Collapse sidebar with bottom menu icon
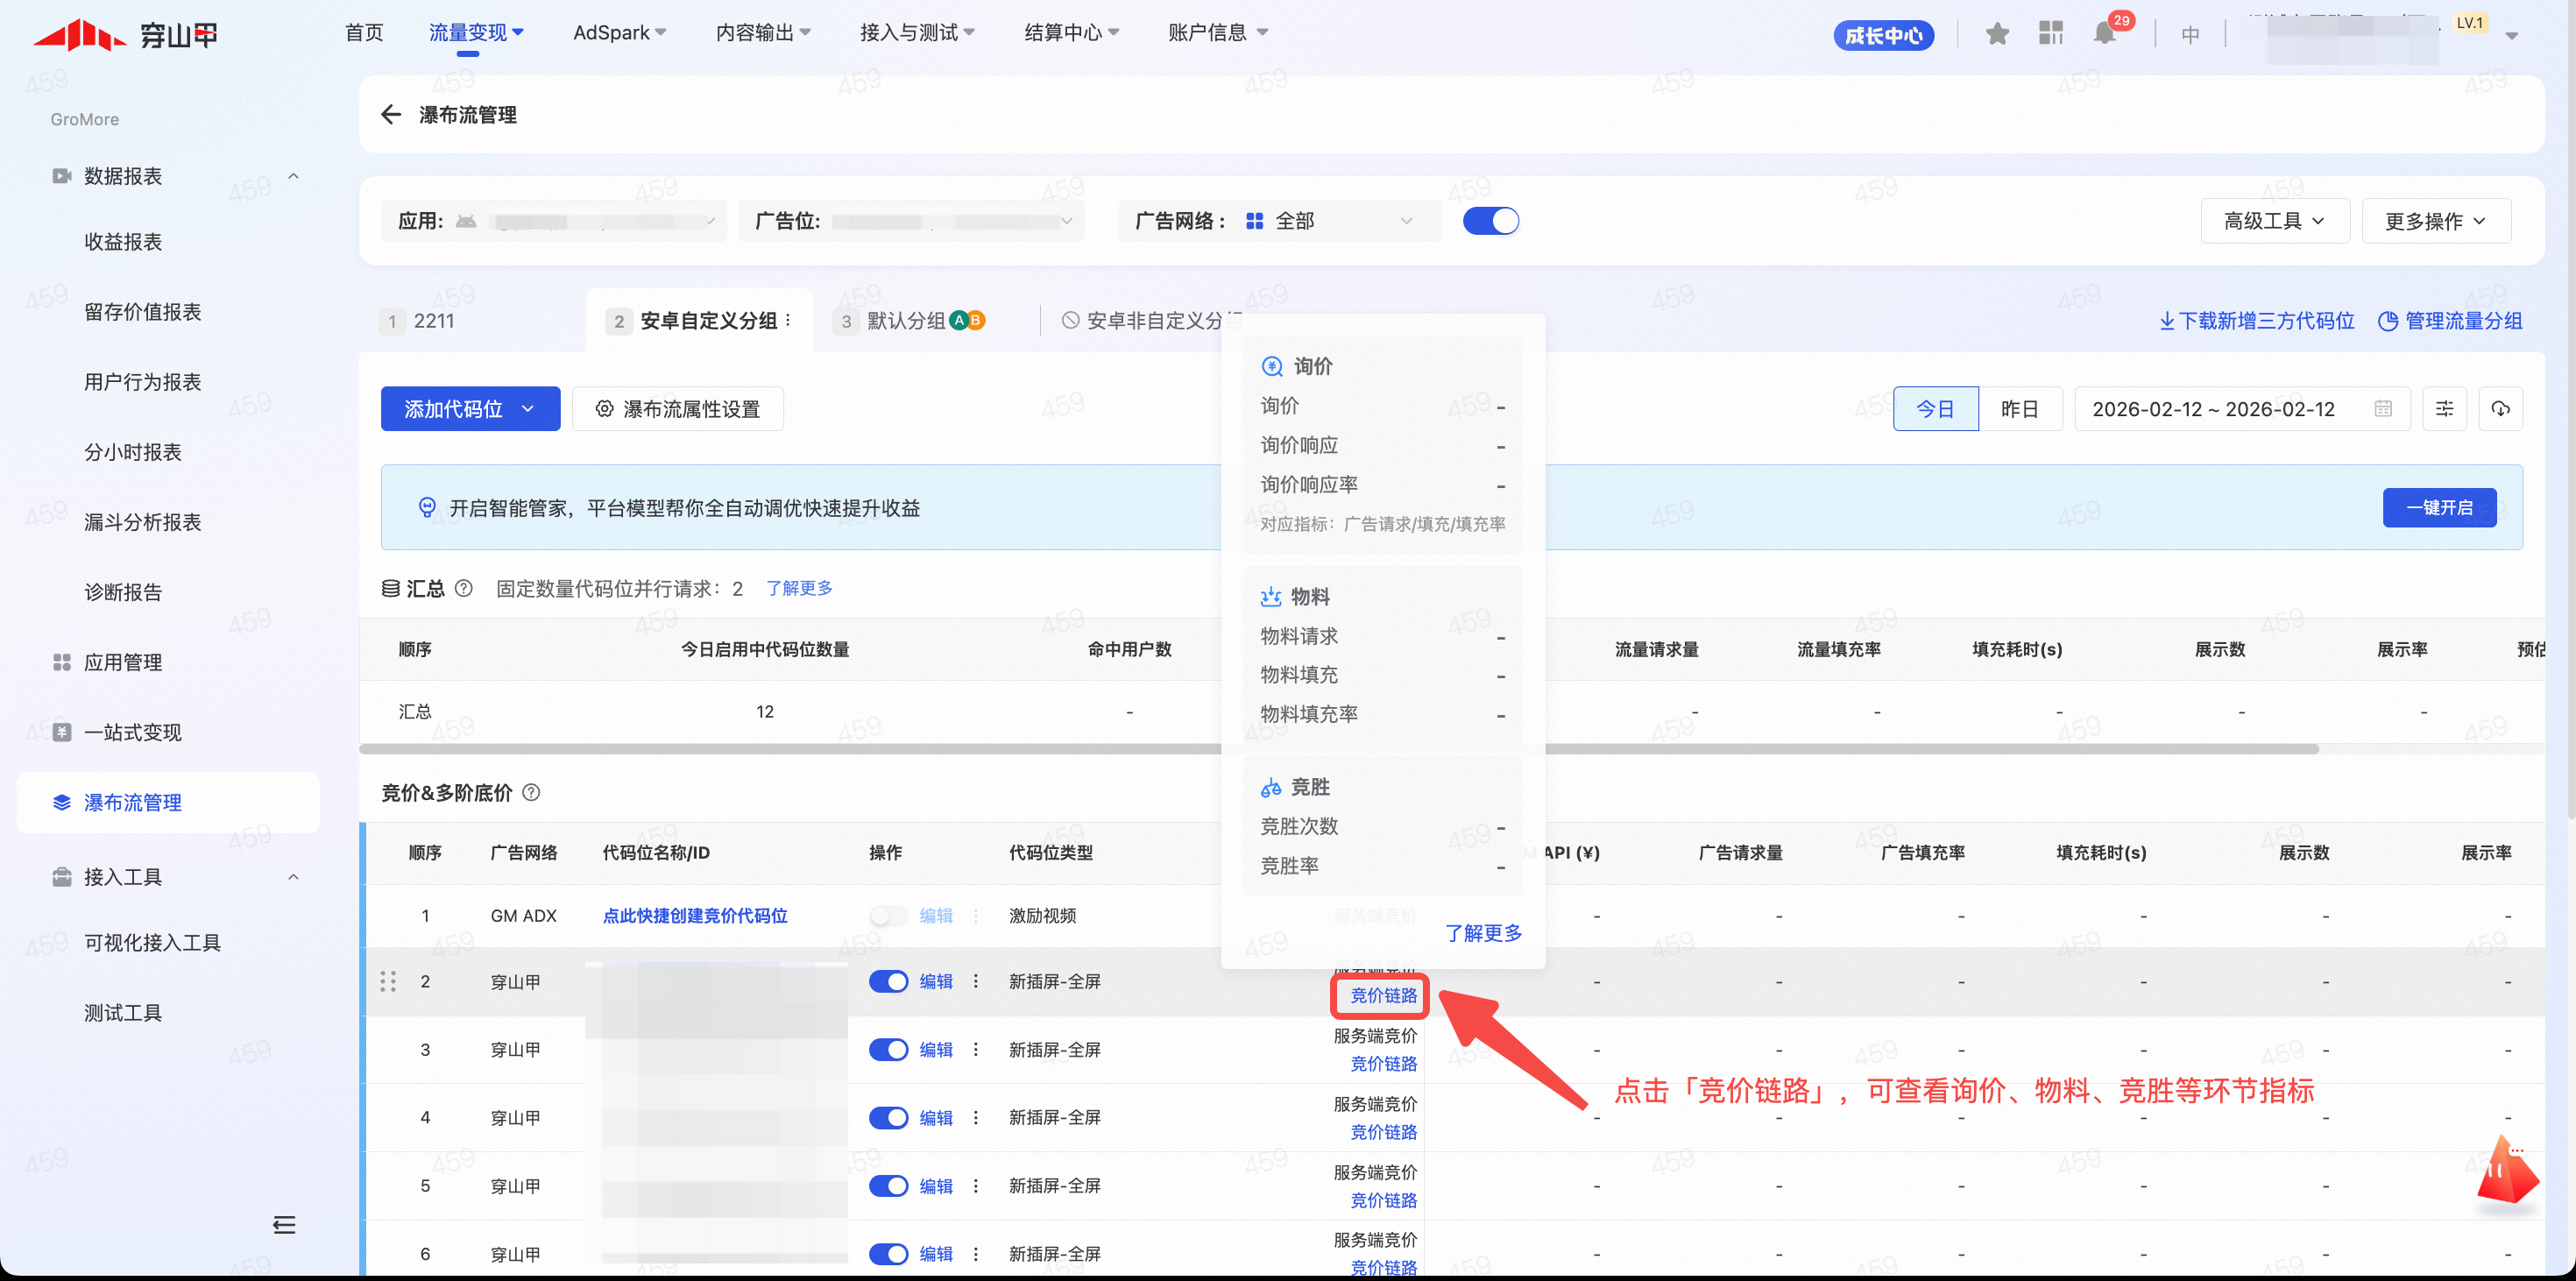The width and height of the screenshot is (2576, 1281). [x=284, y=1225]
